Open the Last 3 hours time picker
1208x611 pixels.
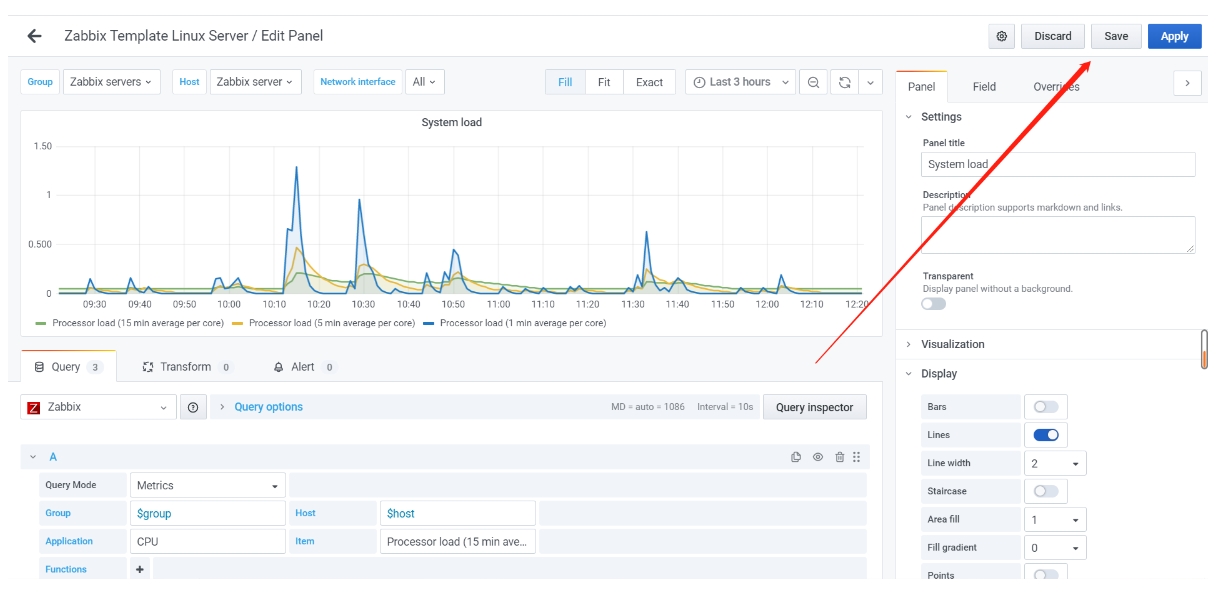coord(741,82)
